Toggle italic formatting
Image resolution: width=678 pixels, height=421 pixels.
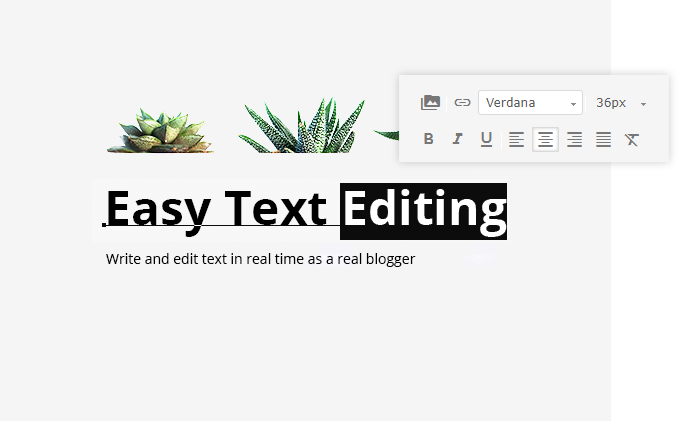click(457, 139)
